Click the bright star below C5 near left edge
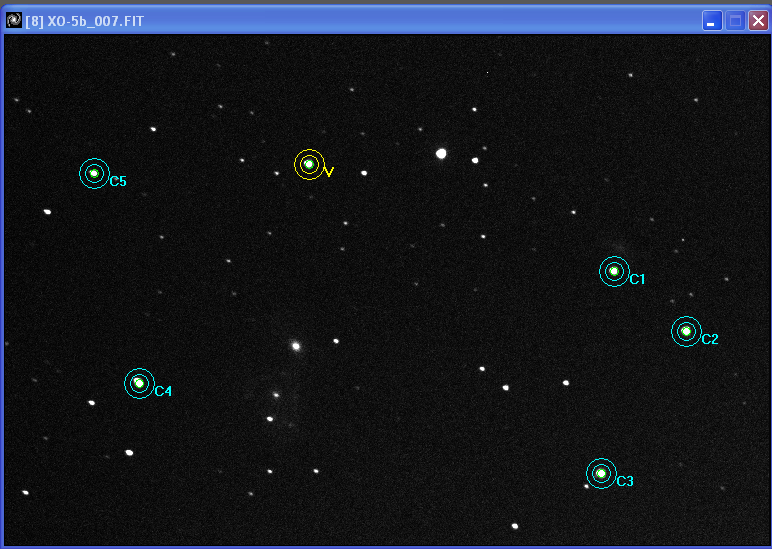The width and height of the screenshot is (772, 549). click(x=47, y=211)
